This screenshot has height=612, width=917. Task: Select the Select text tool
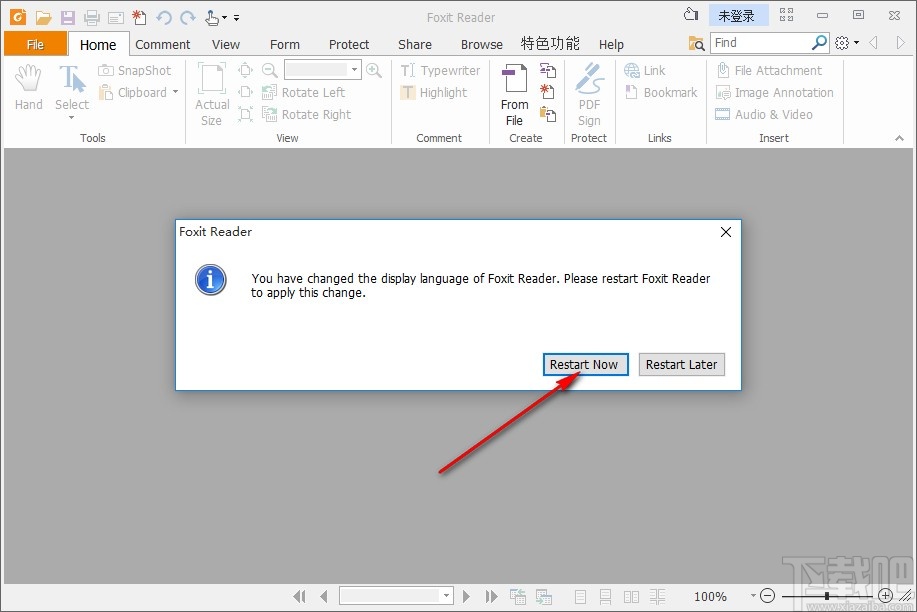72,91
